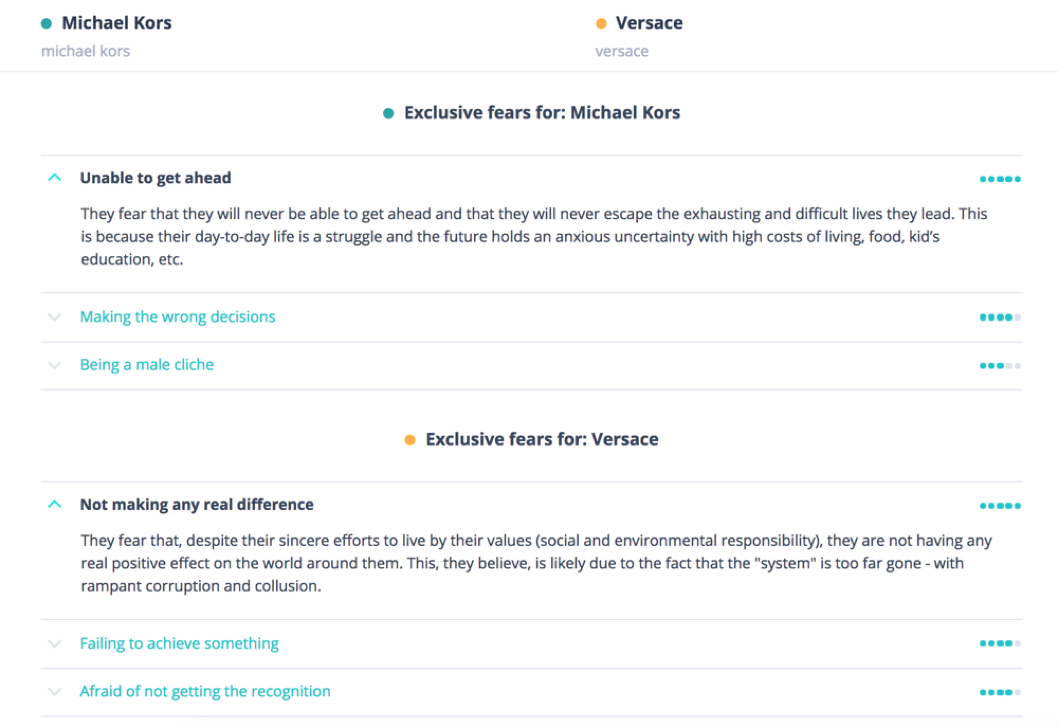Click rating dots for 'Making the wrong decisions'

pyautogui.click(x=1000, y=318)
